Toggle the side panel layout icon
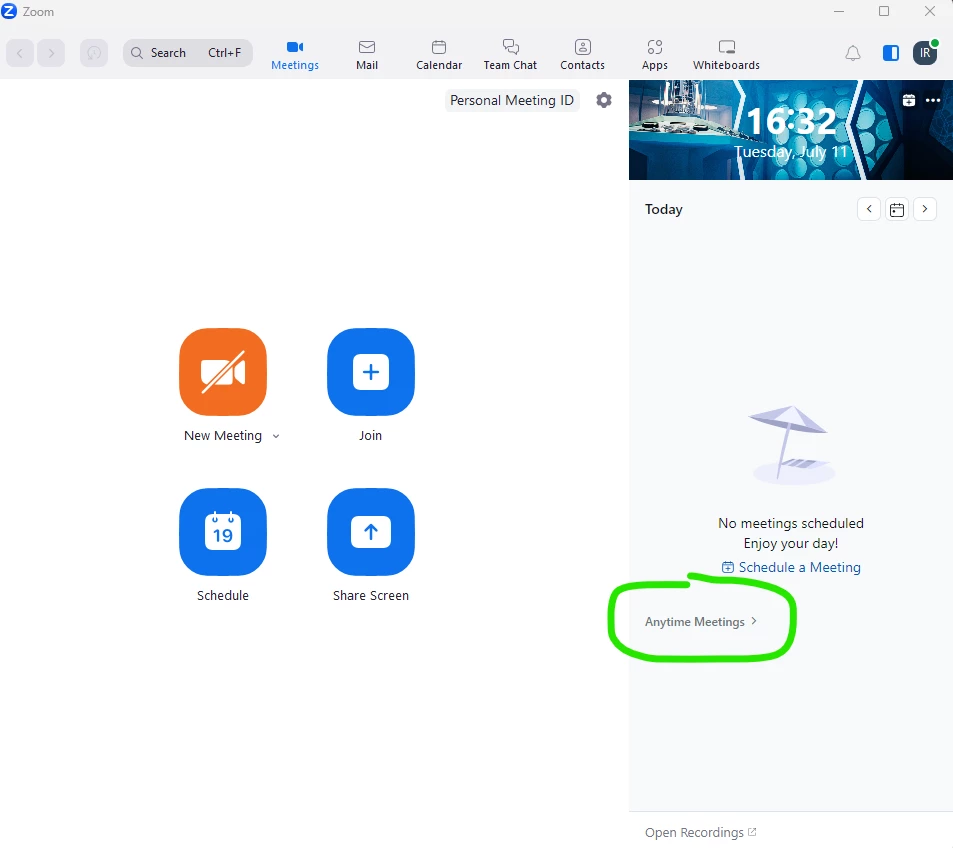 click(891, 53)
